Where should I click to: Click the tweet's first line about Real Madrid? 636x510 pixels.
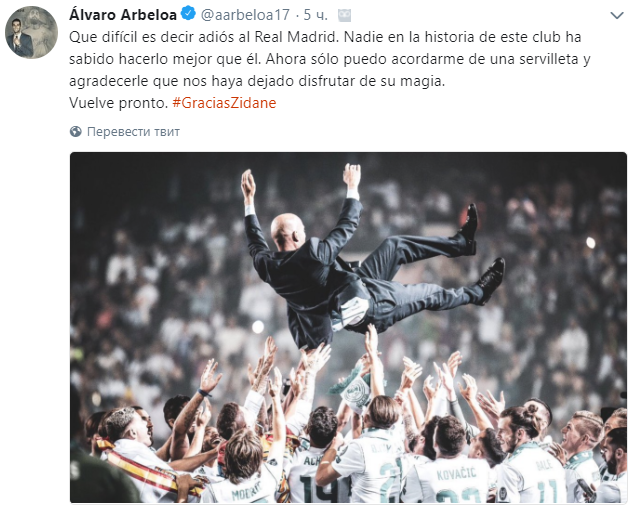tap(325, 37)
